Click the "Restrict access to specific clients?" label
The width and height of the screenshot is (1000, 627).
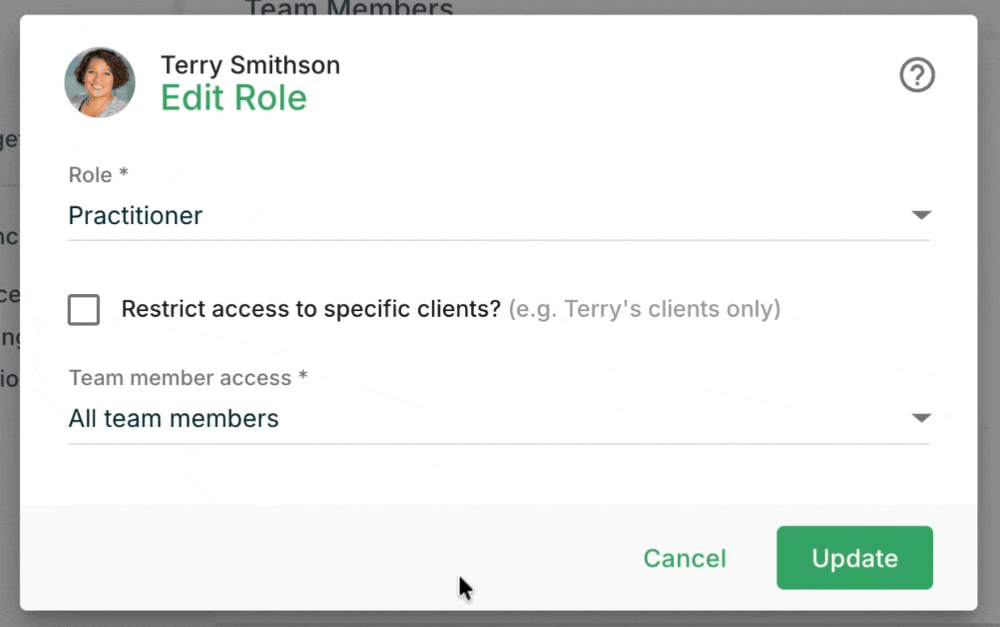[x=311, y=309]
